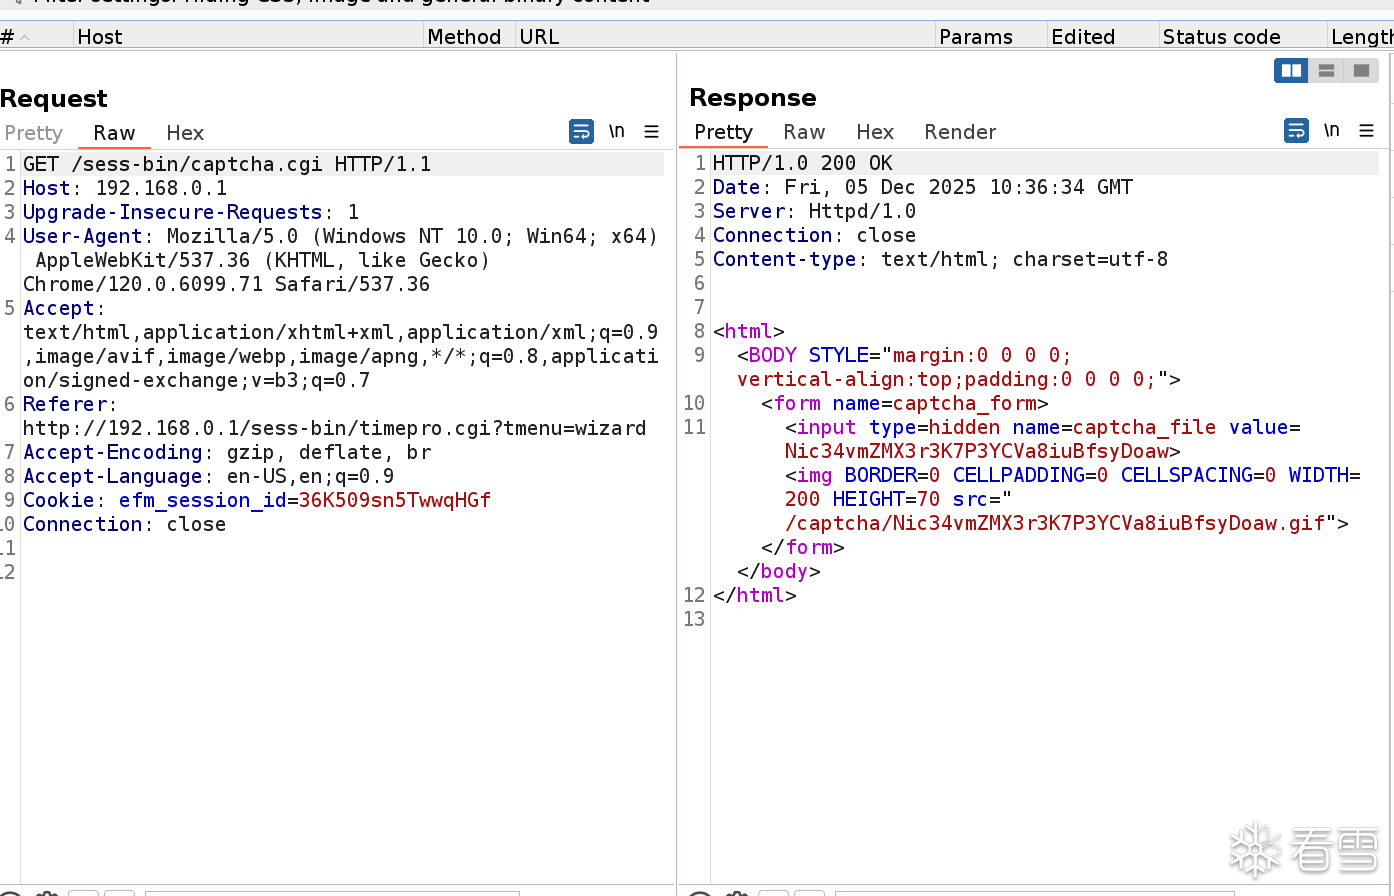The height and width of the screenshot is (896, 1394).
Task: Open the Response Hex tab
Action: click(x=875, y=132)
